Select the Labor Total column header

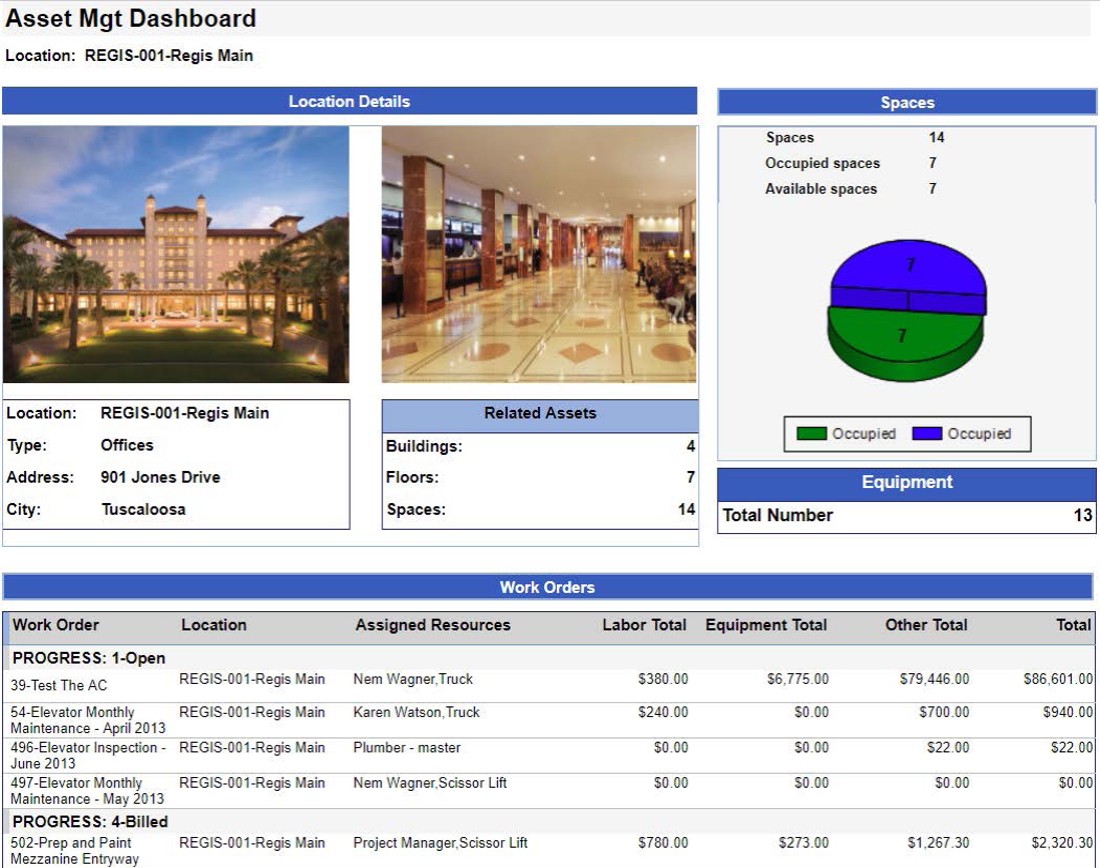tap(644, 625)
